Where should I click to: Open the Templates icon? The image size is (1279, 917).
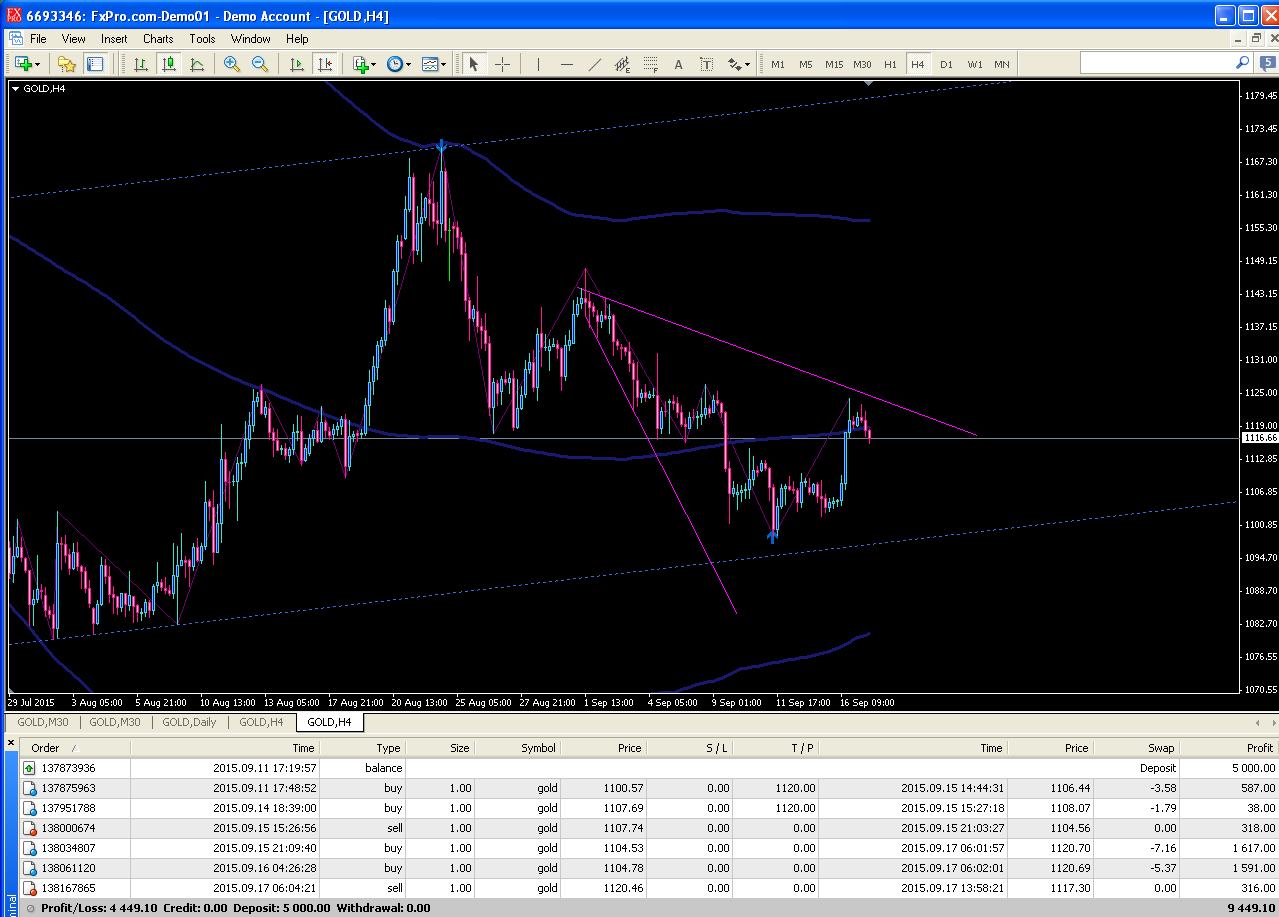pos(430,64)
